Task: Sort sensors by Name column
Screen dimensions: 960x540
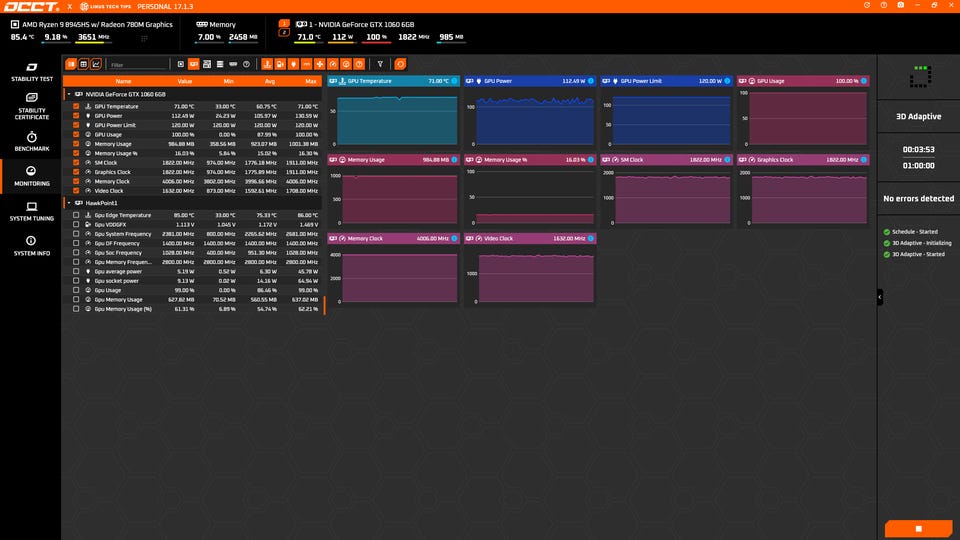Action: tap(123, 81)
